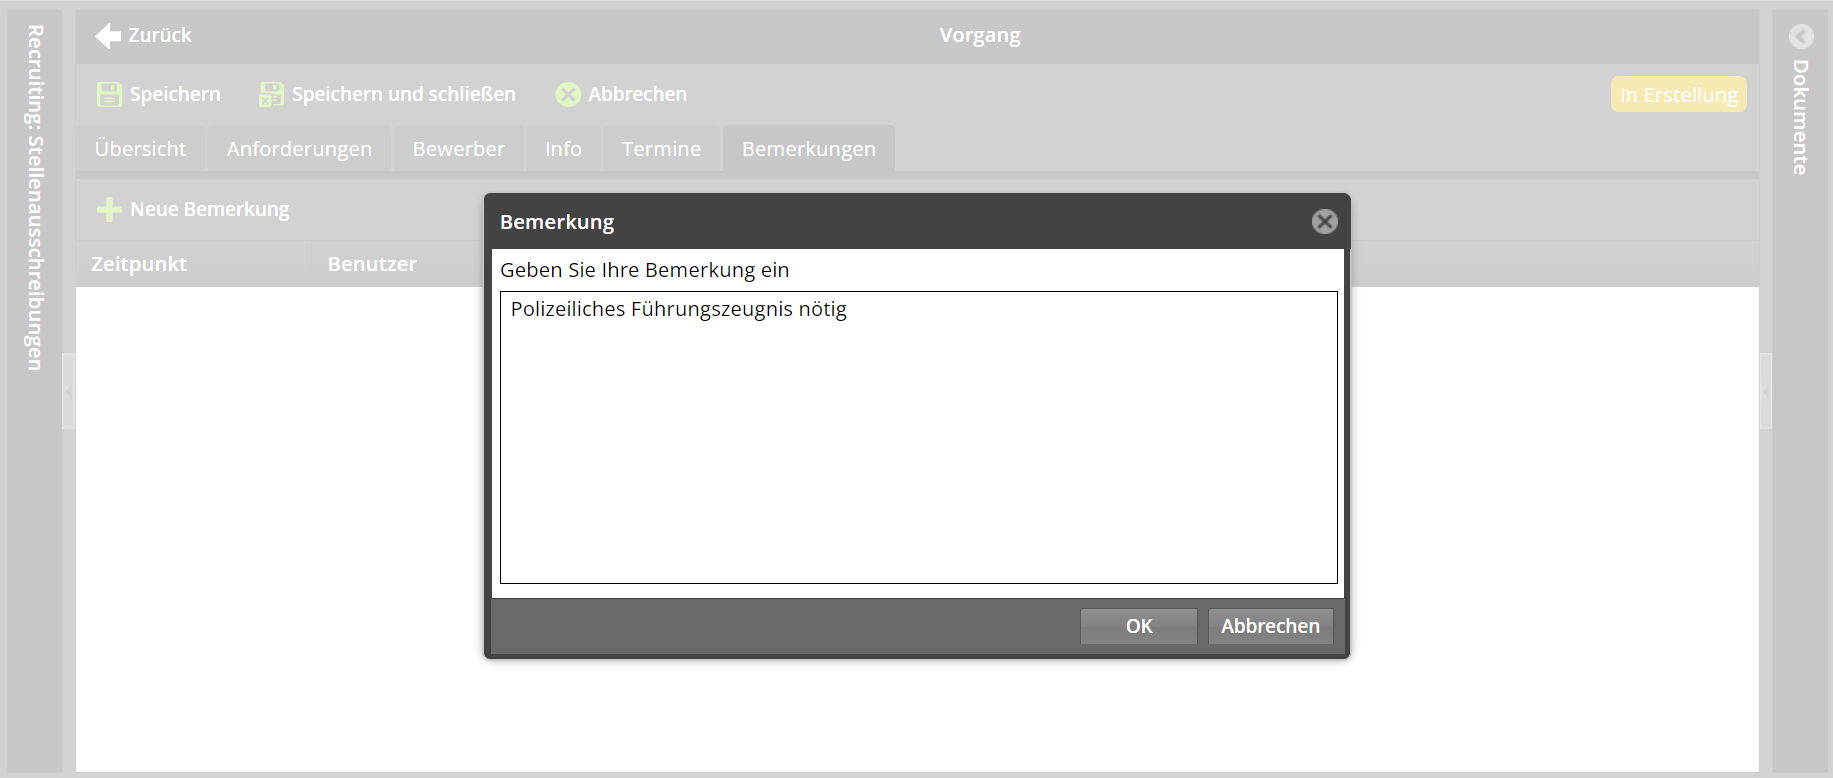This screenshot has height=778, width=1833.
Task: Switch to the Anforderungen tab
Action: pos(299,149)
